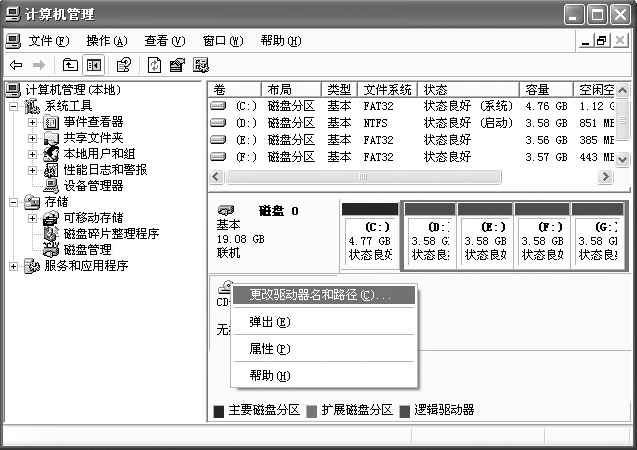
Task: Click the Up one level toolbar icon
Action: (70, 65)
